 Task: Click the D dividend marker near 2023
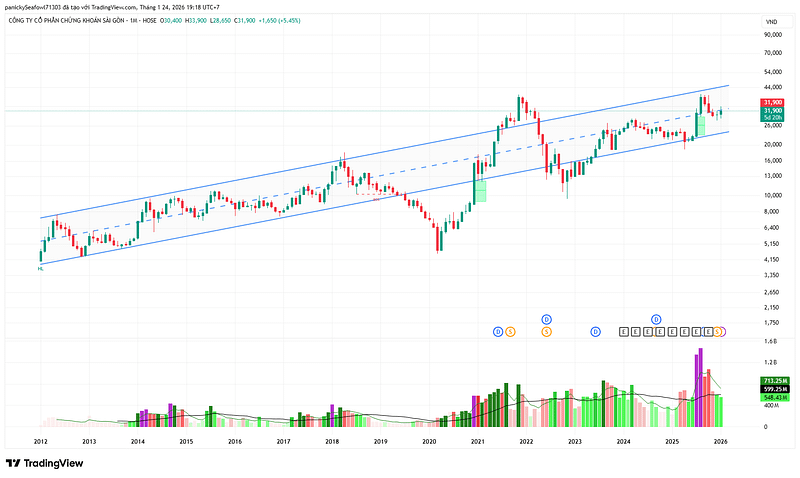click(595, 331)
